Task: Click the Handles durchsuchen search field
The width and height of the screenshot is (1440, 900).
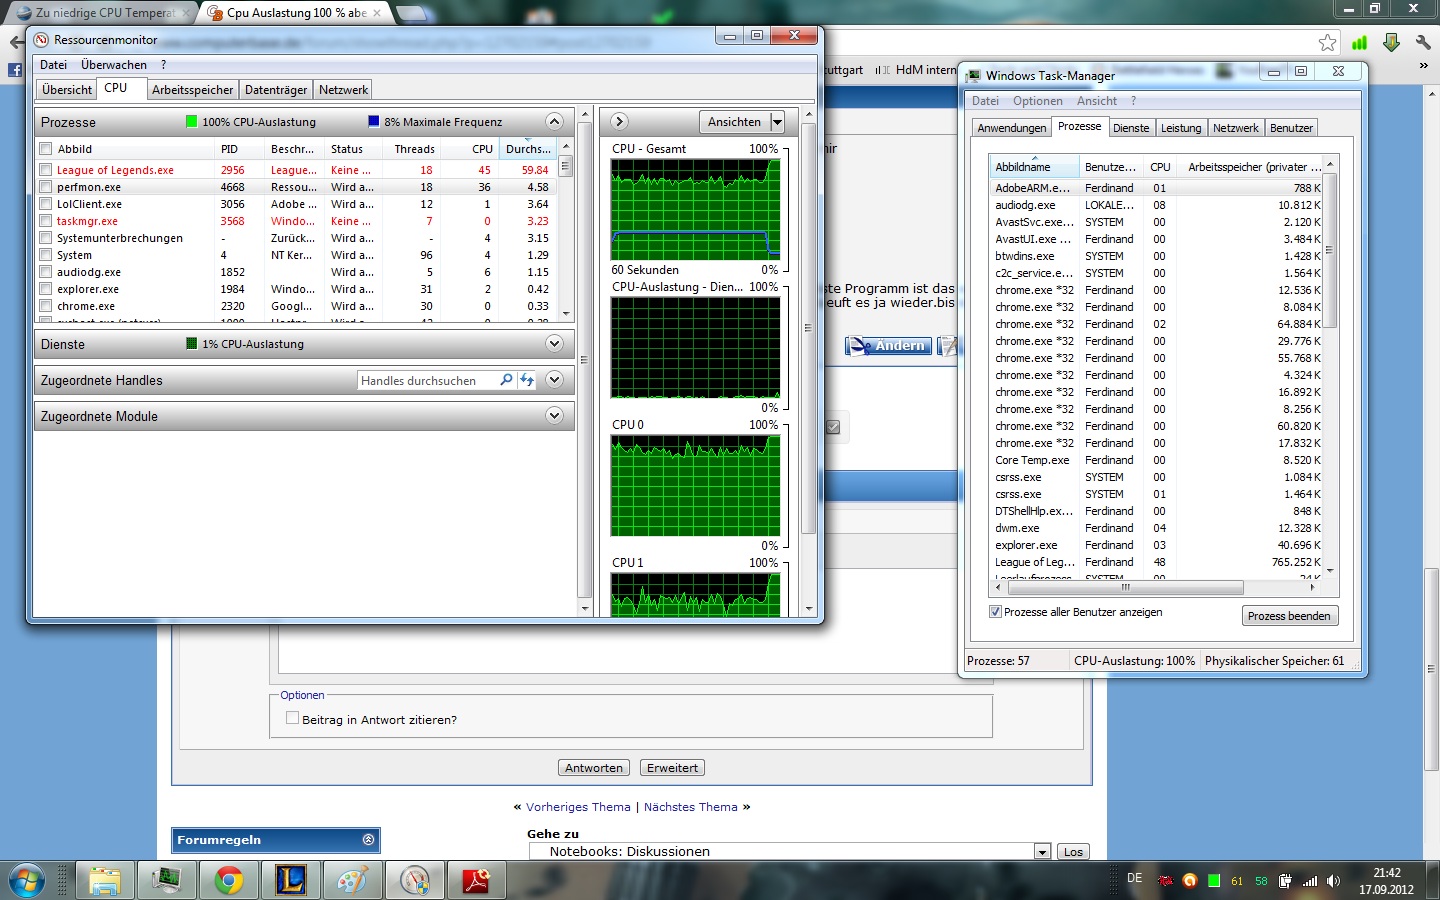Action: [427, 380]
